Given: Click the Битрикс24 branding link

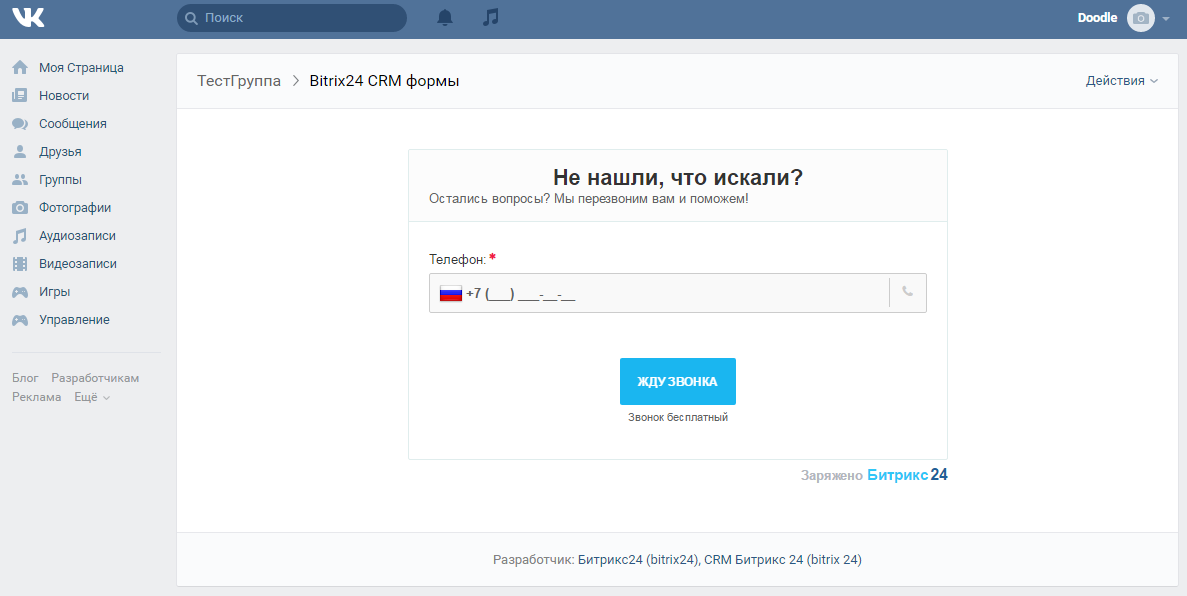Looking at the screenshot, I should 907,475.
